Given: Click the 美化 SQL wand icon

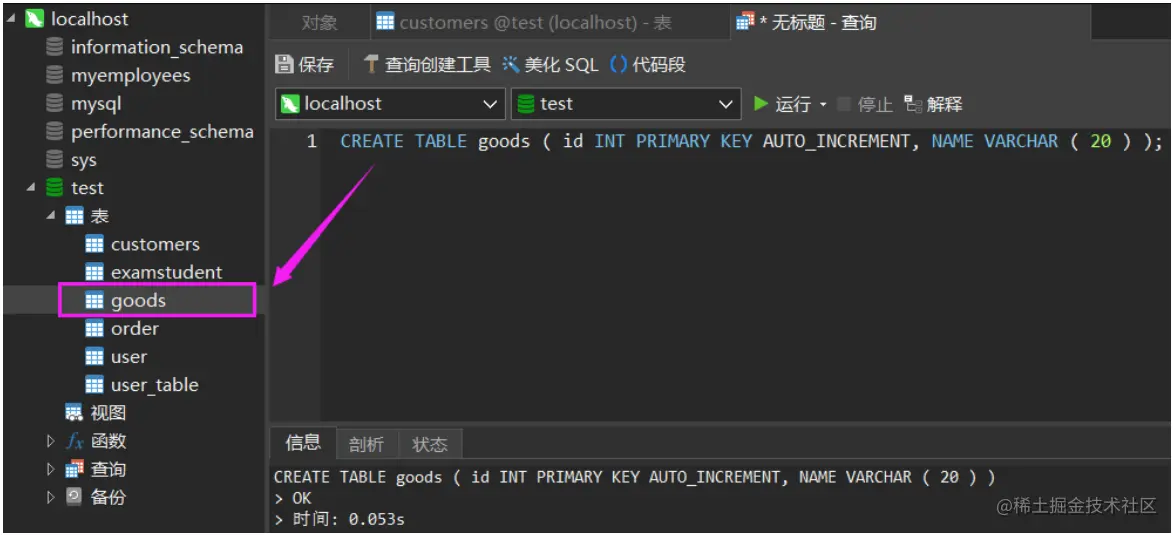Looking at the screenshot, I should point(511,65).
